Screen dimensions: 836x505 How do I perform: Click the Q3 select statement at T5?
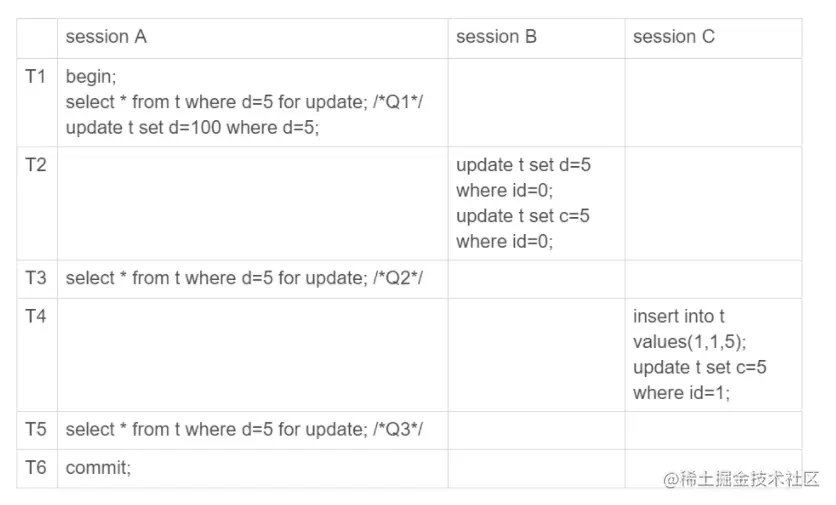[244, 429]
